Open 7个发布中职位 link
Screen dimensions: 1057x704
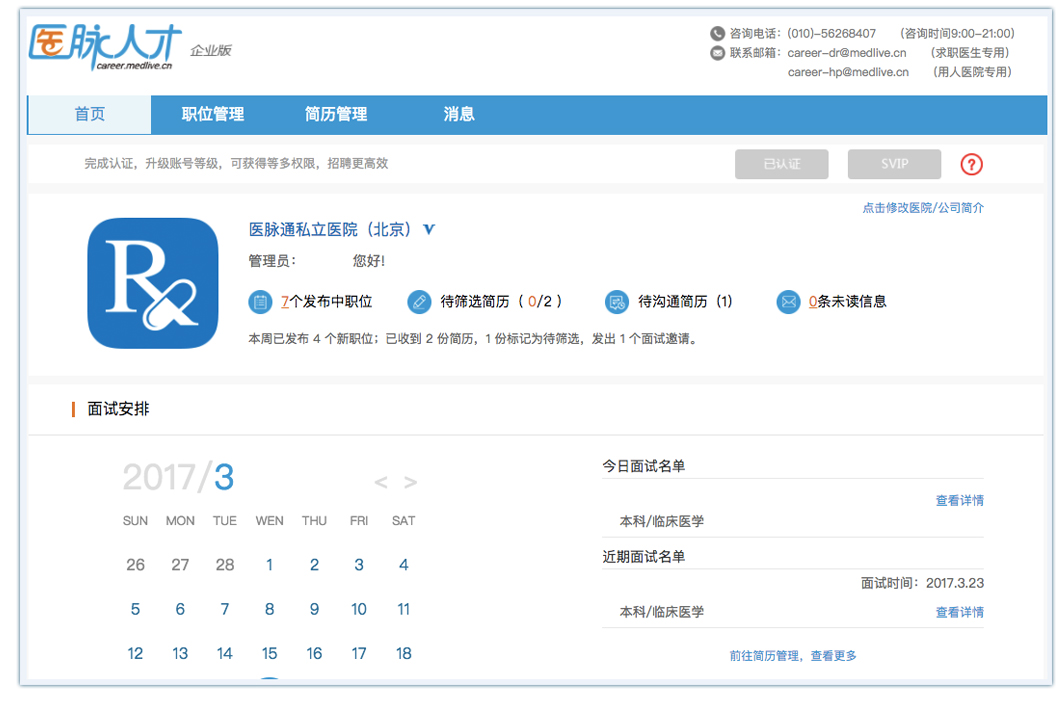pos(327,301)
